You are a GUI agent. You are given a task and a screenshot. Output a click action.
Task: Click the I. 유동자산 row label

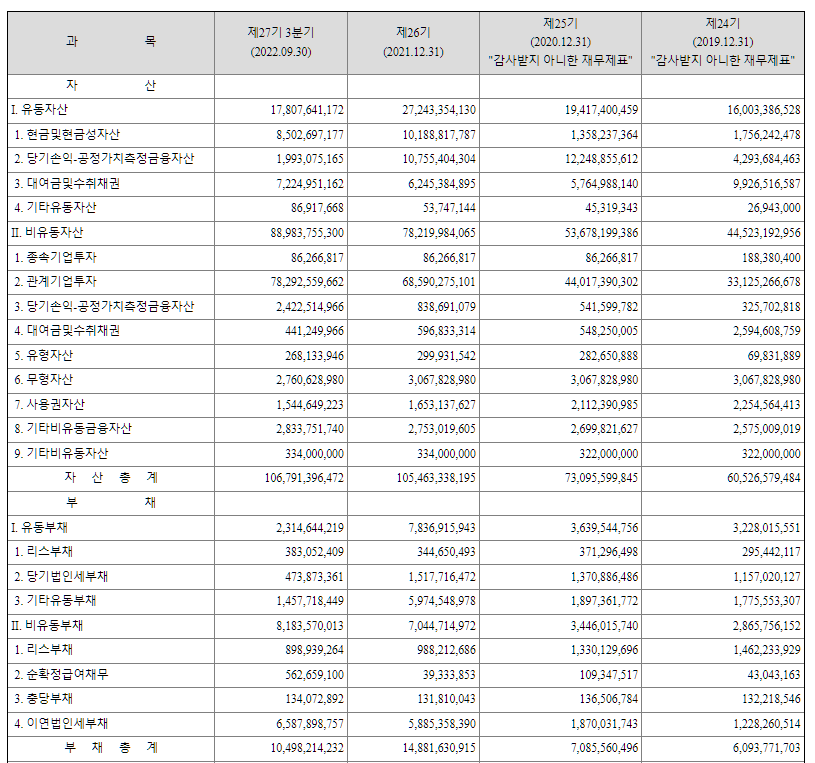(x=40, y=110)
